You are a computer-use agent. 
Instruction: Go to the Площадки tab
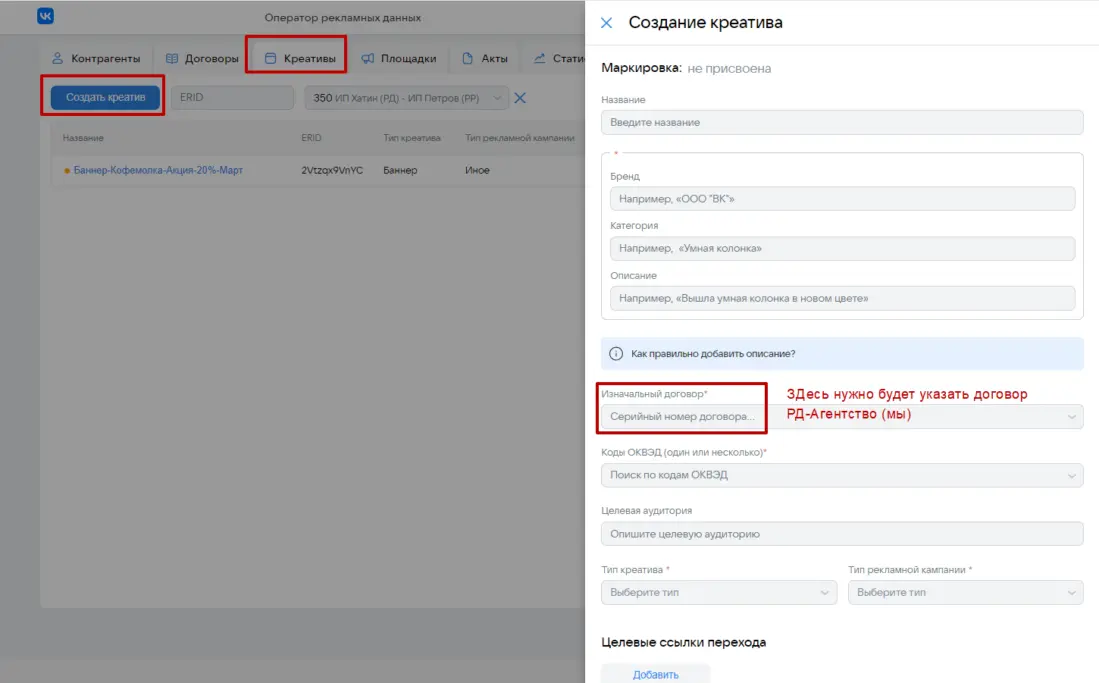point(398,58)
